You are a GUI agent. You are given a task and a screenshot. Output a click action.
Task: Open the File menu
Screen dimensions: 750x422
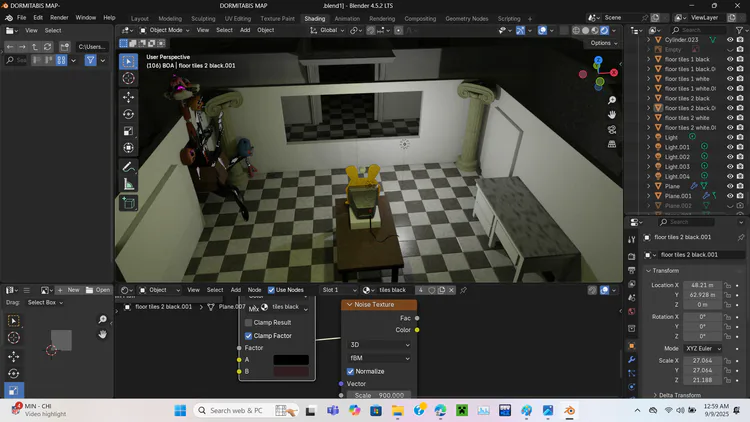pos(22,18)
